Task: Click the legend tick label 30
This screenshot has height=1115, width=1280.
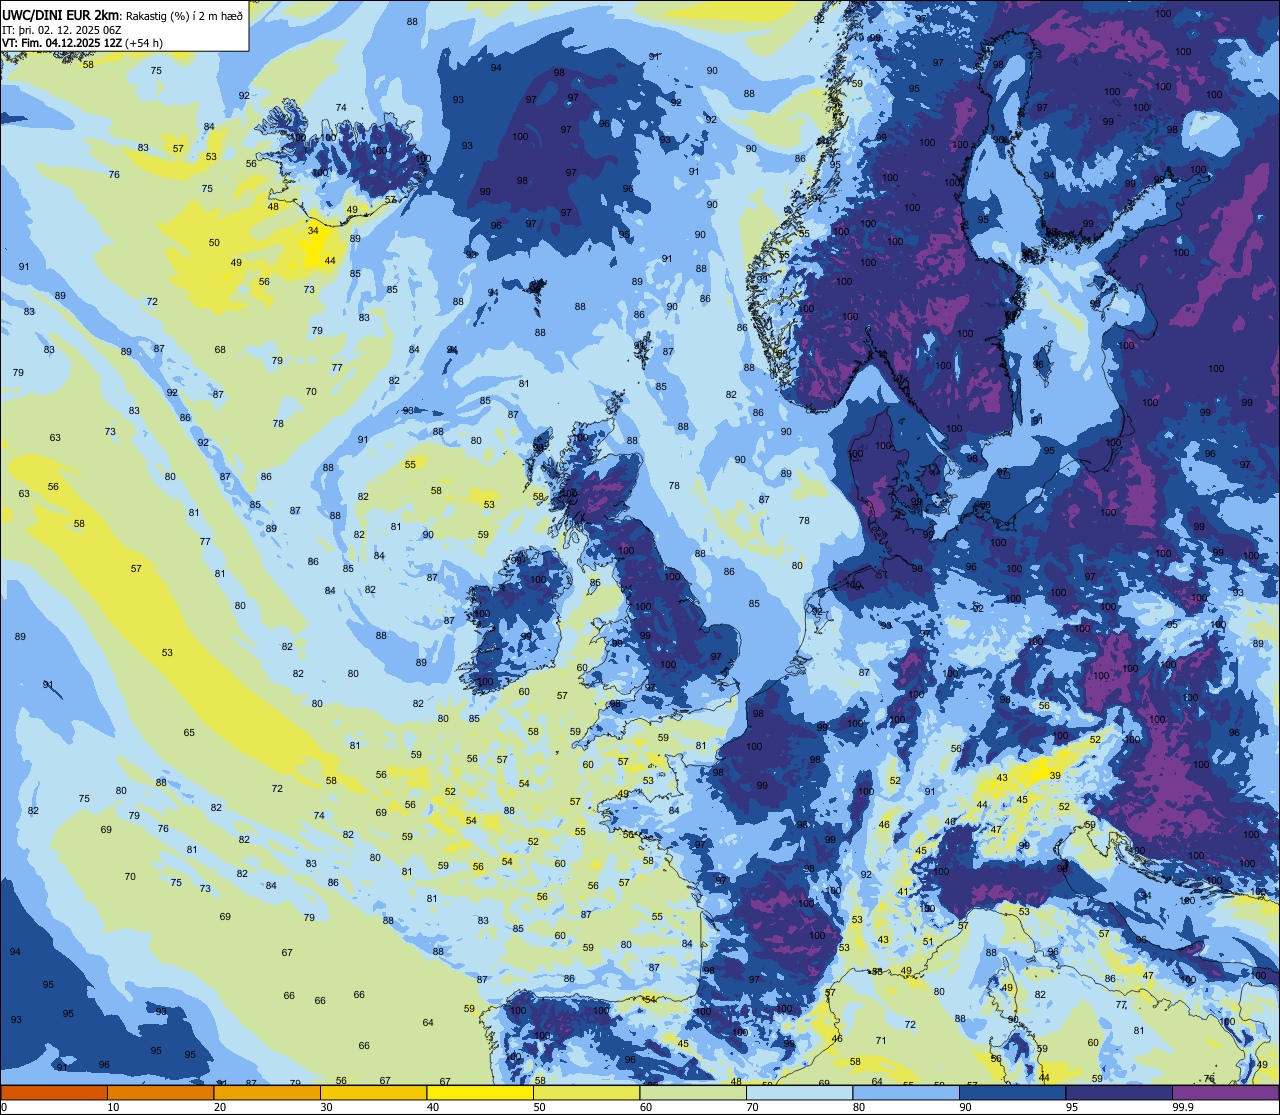Action: tap(326, 1107)
